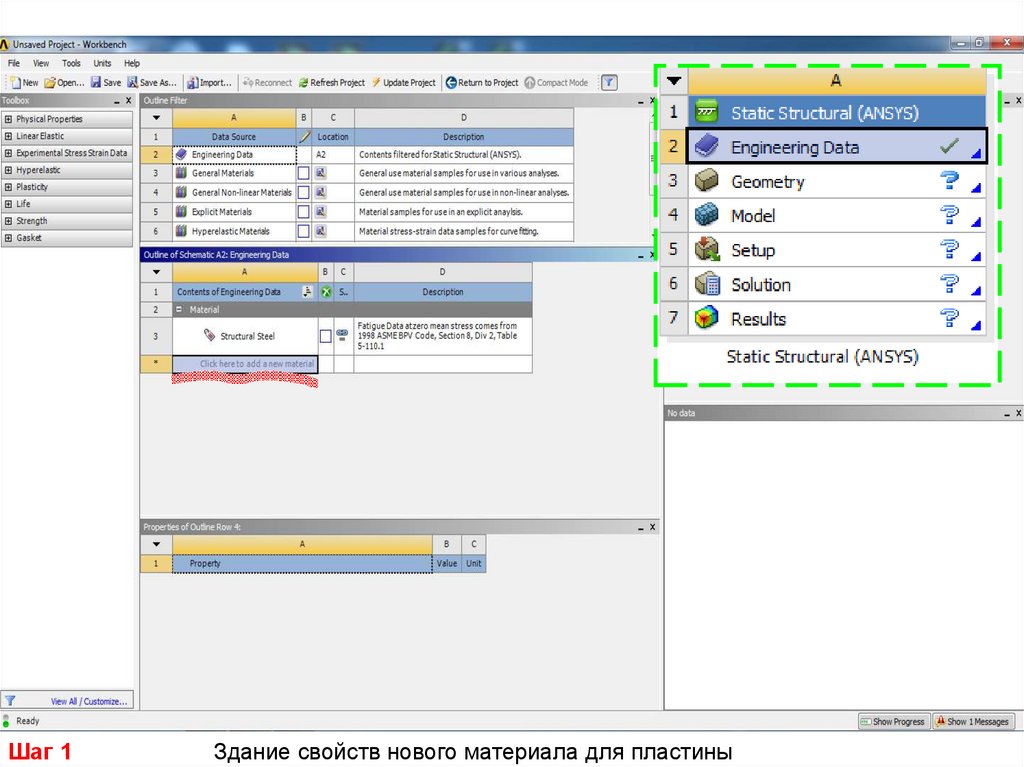1024x767 pixels.
Task: Select the Engineering Data source row
Action: point(234,154)
